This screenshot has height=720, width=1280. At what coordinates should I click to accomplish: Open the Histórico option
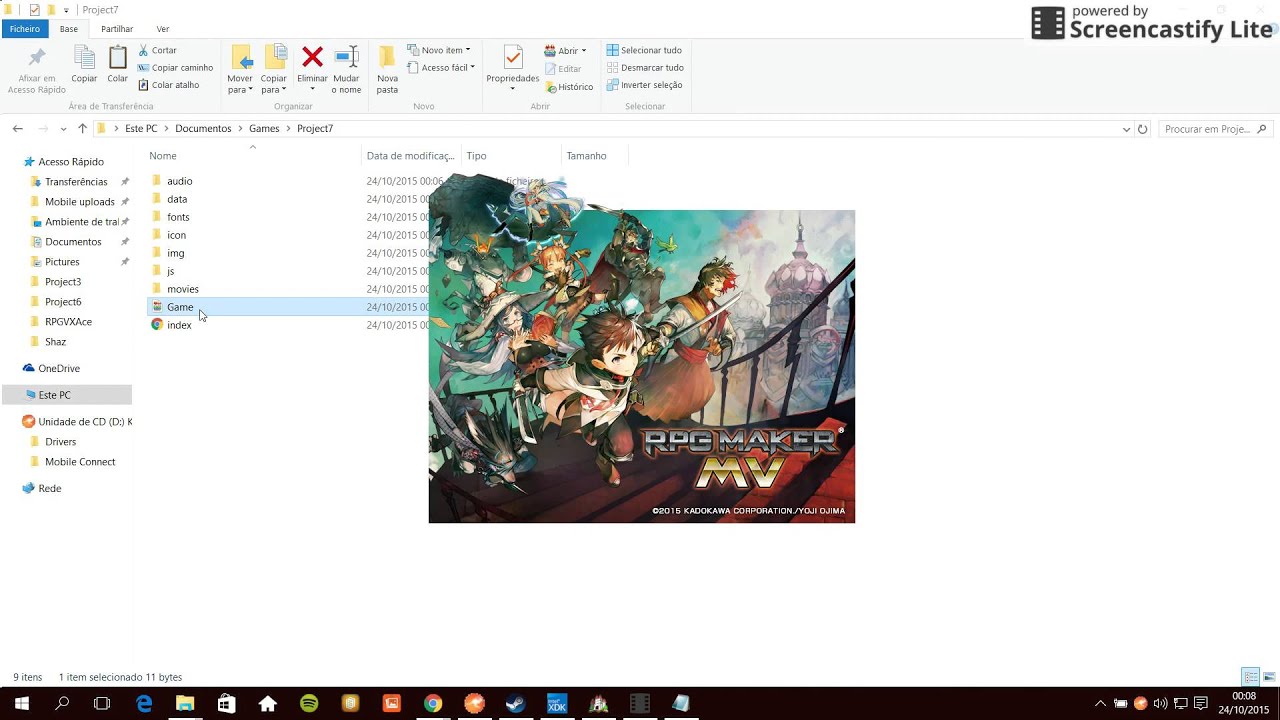click(x=569, y=87)
